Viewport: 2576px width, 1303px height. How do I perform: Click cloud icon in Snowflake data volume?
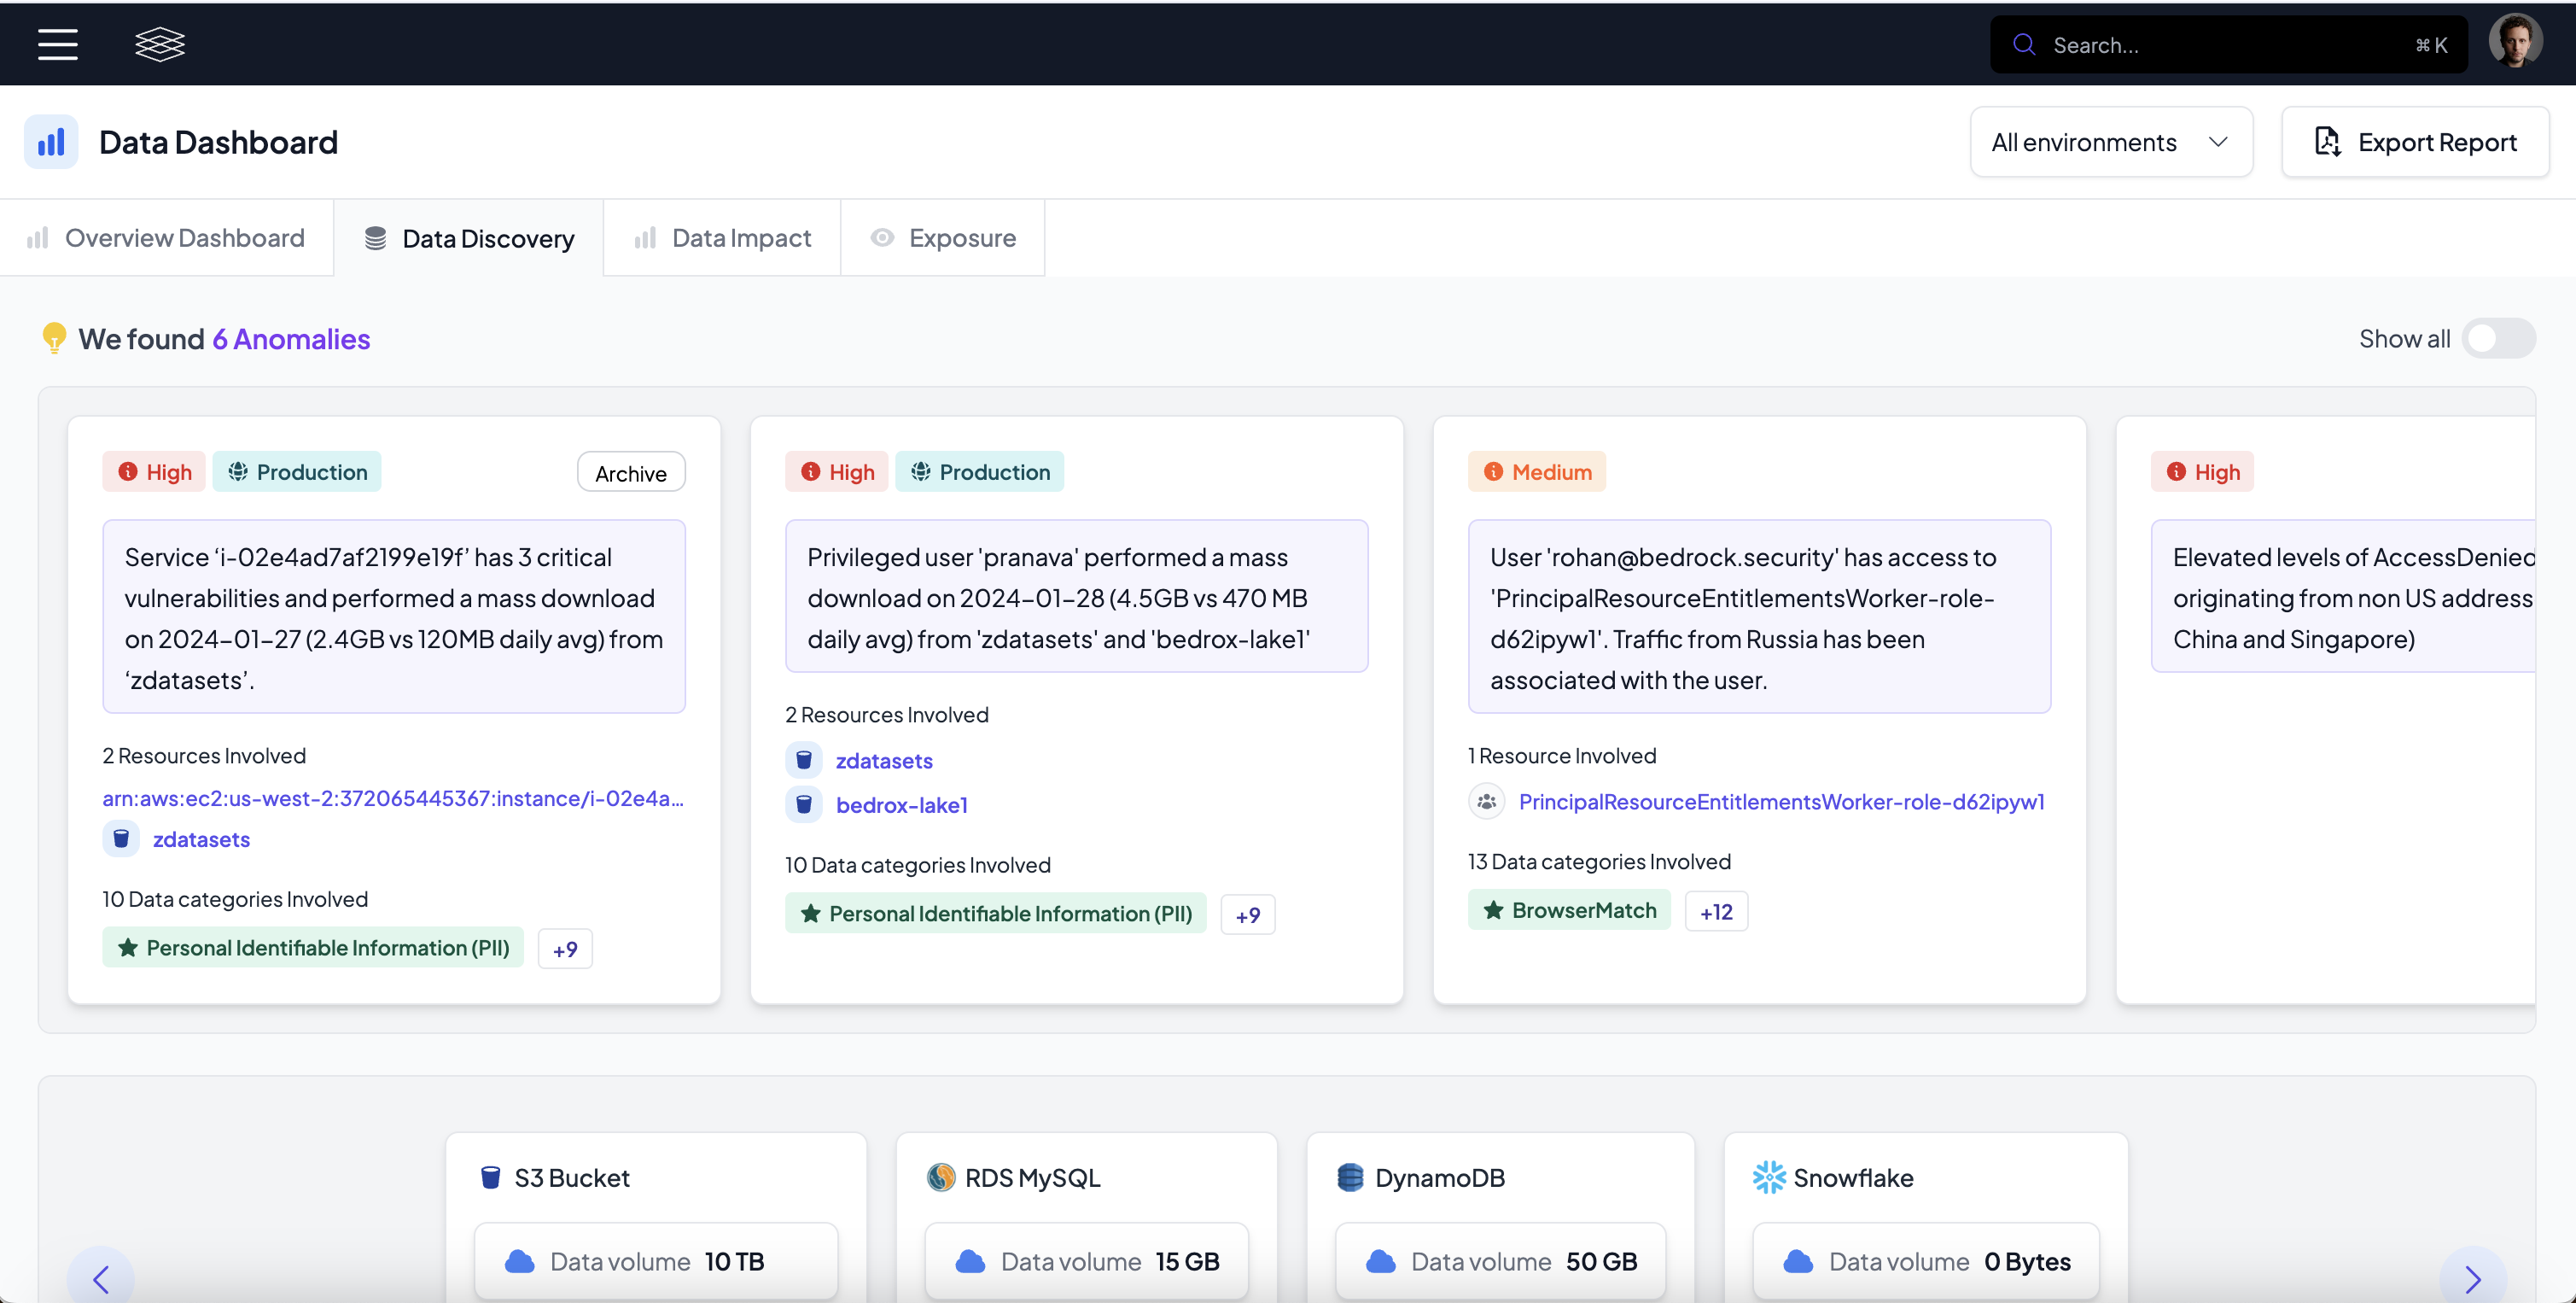[x=1798, y=1261]
